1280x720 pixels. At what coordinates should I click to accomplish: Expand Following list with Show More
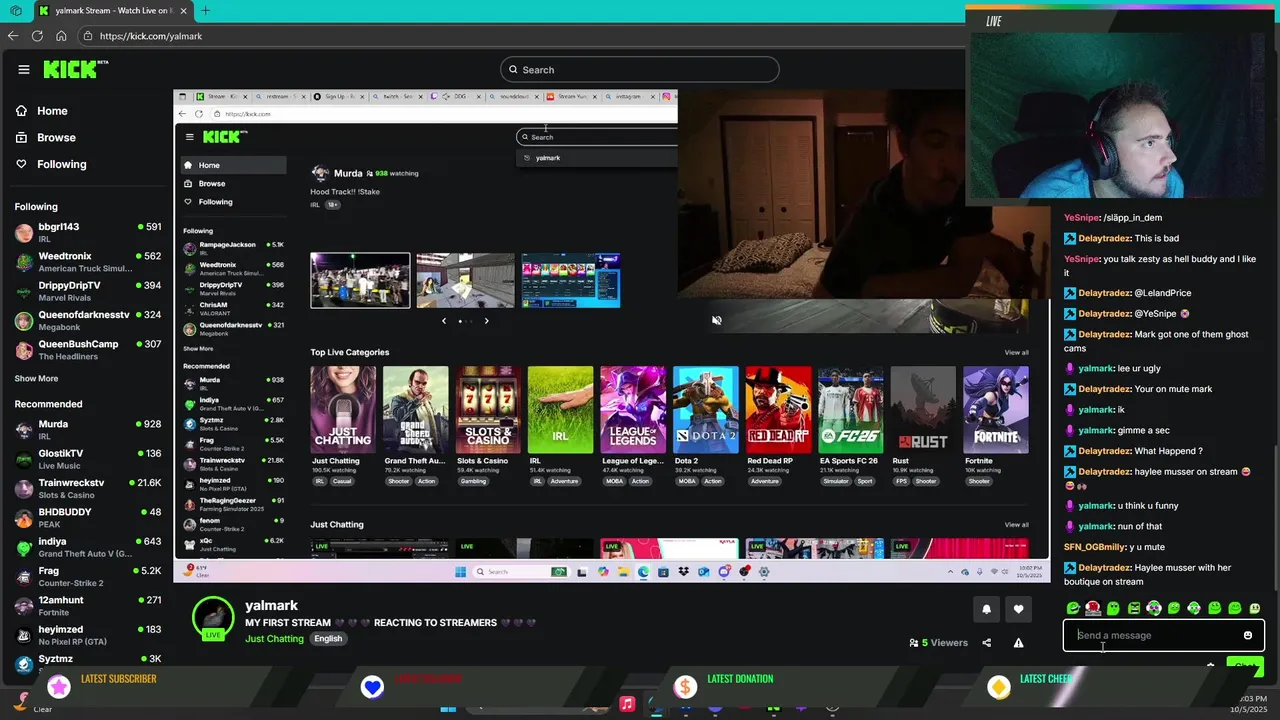36,379
